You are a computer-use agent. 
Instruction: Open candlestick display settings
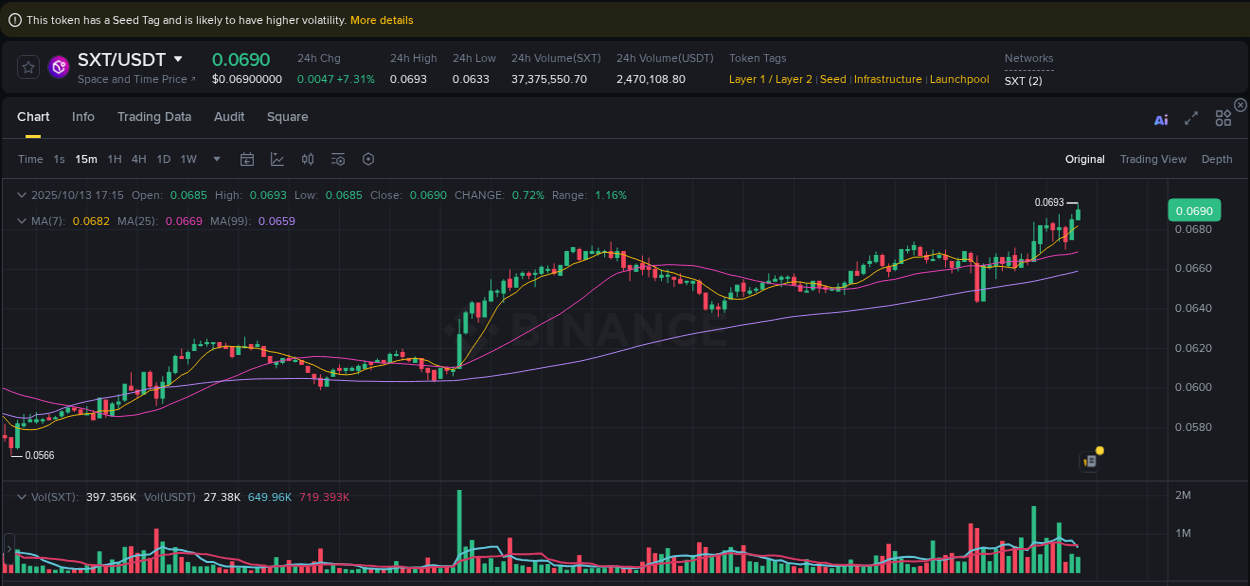tap(307, 159)
